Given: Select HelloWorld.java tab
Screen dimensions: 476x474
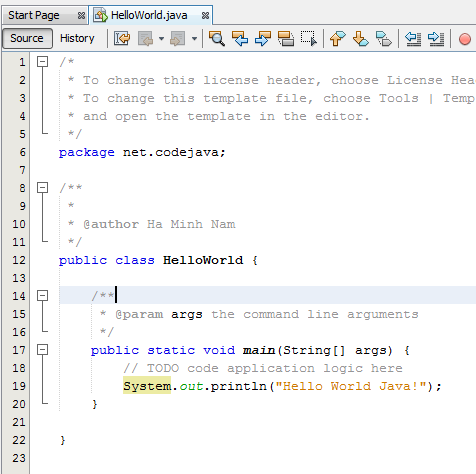Looking at the screenshot, I should coord(149,15).
